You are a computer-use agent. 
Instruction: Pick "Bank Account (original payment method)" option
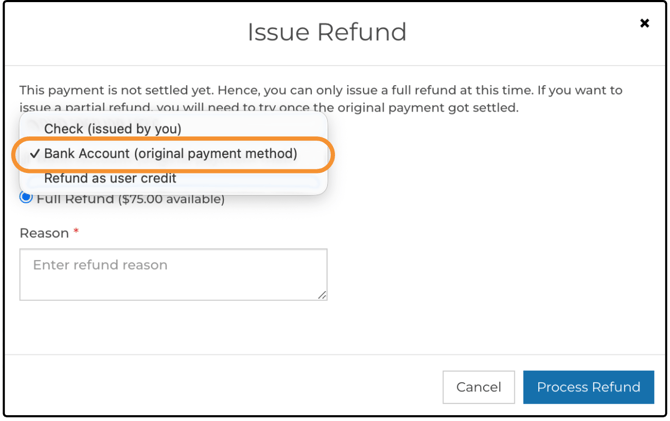pyautogui.click(x=170, y=154)
